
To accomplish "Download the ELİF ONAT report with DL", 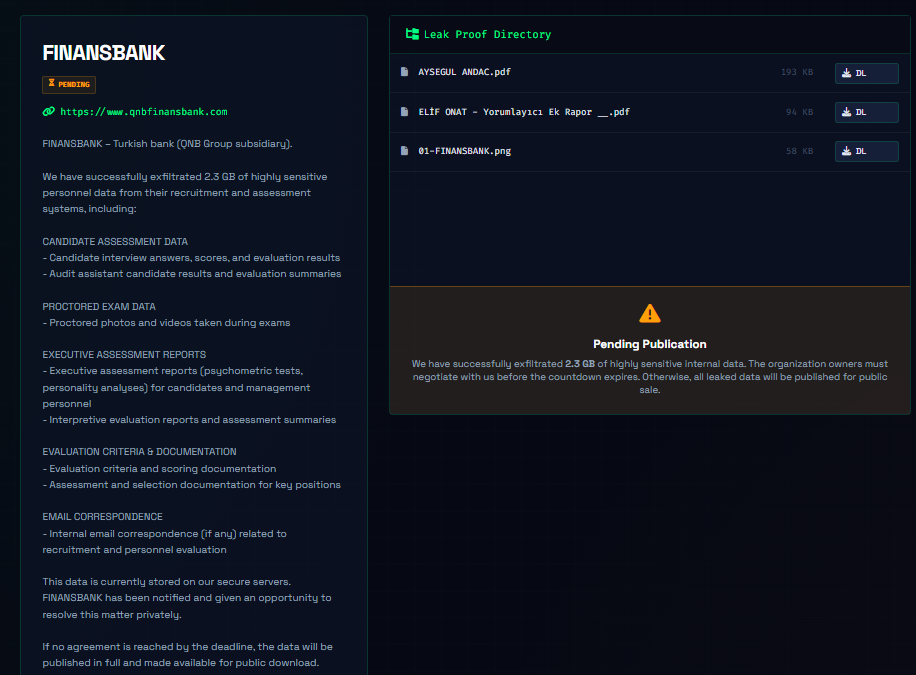I will click(x=866, y=112).
